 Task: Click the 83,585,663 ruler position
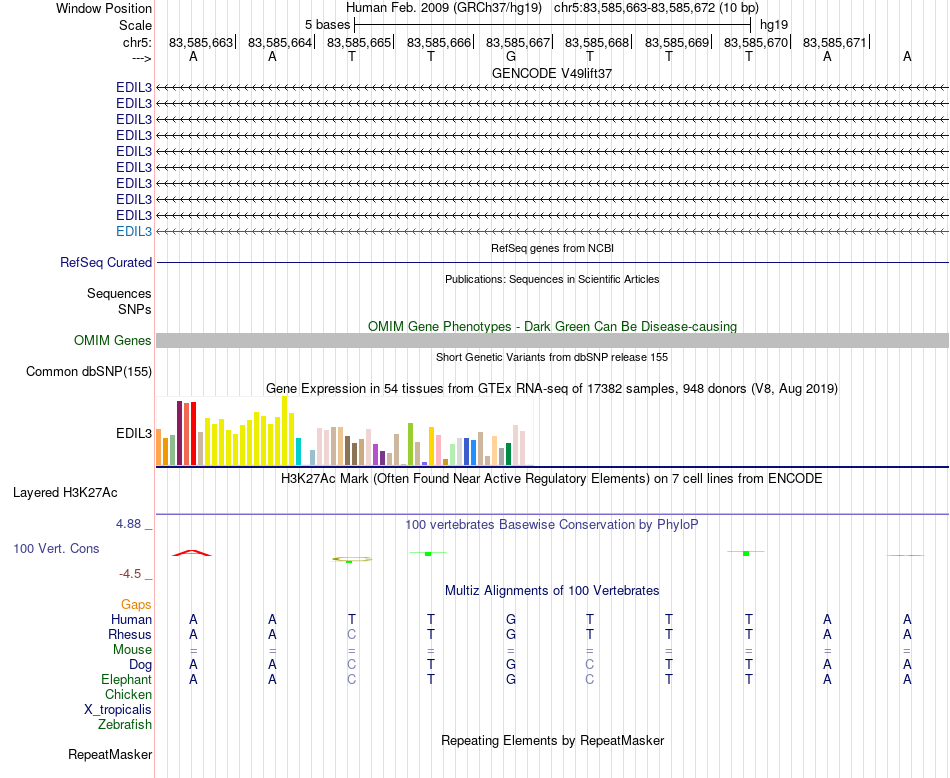click(201, 42)
